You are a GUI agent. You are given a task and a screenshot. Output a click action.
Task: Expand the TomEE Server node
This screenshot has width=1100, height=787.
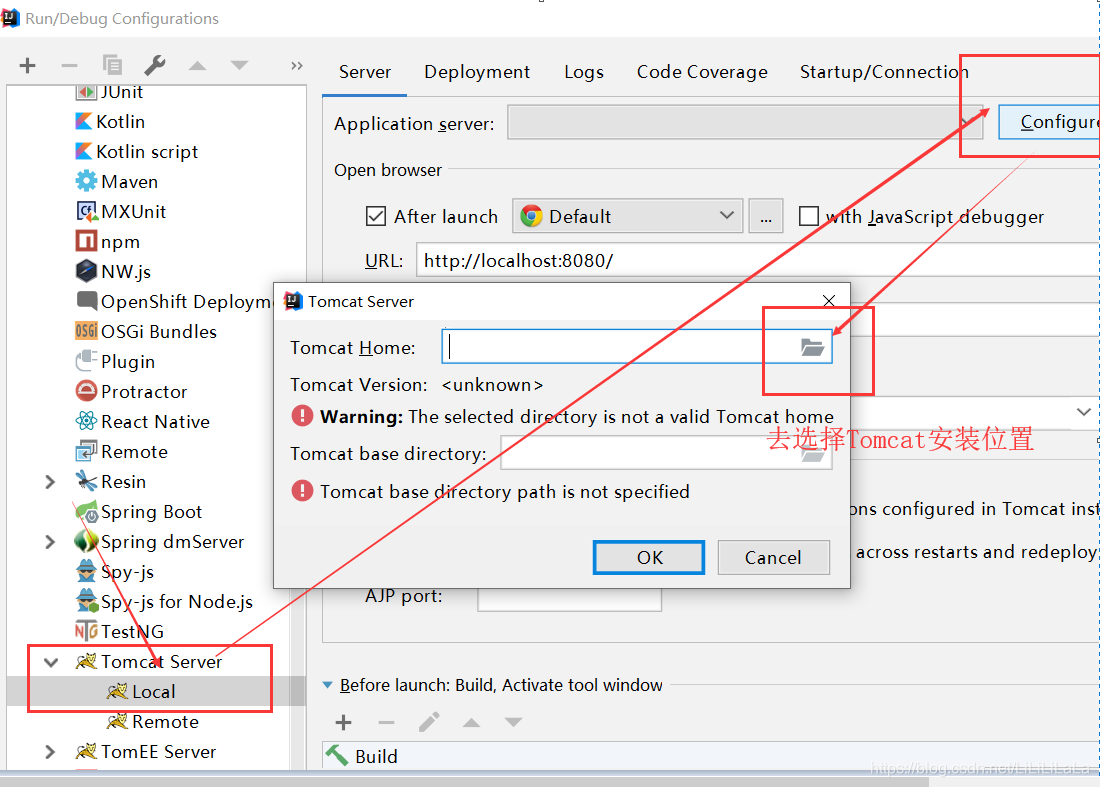tap(50, 752)
